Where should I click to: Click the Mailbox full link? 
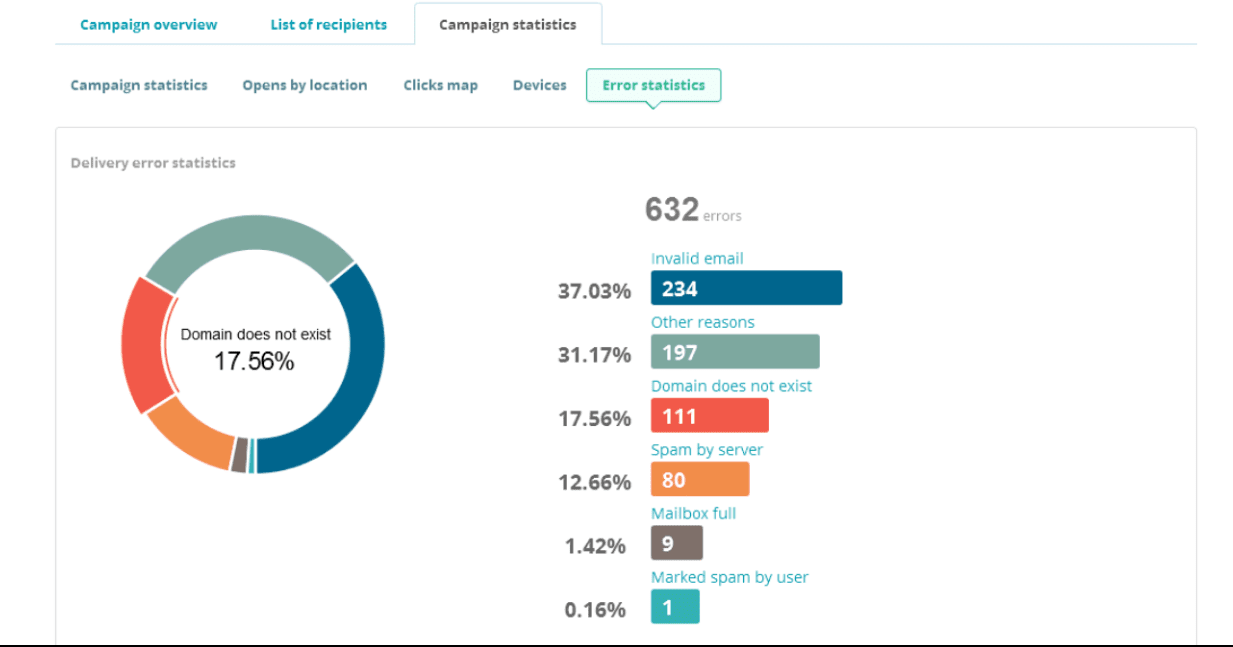point(693,513)
